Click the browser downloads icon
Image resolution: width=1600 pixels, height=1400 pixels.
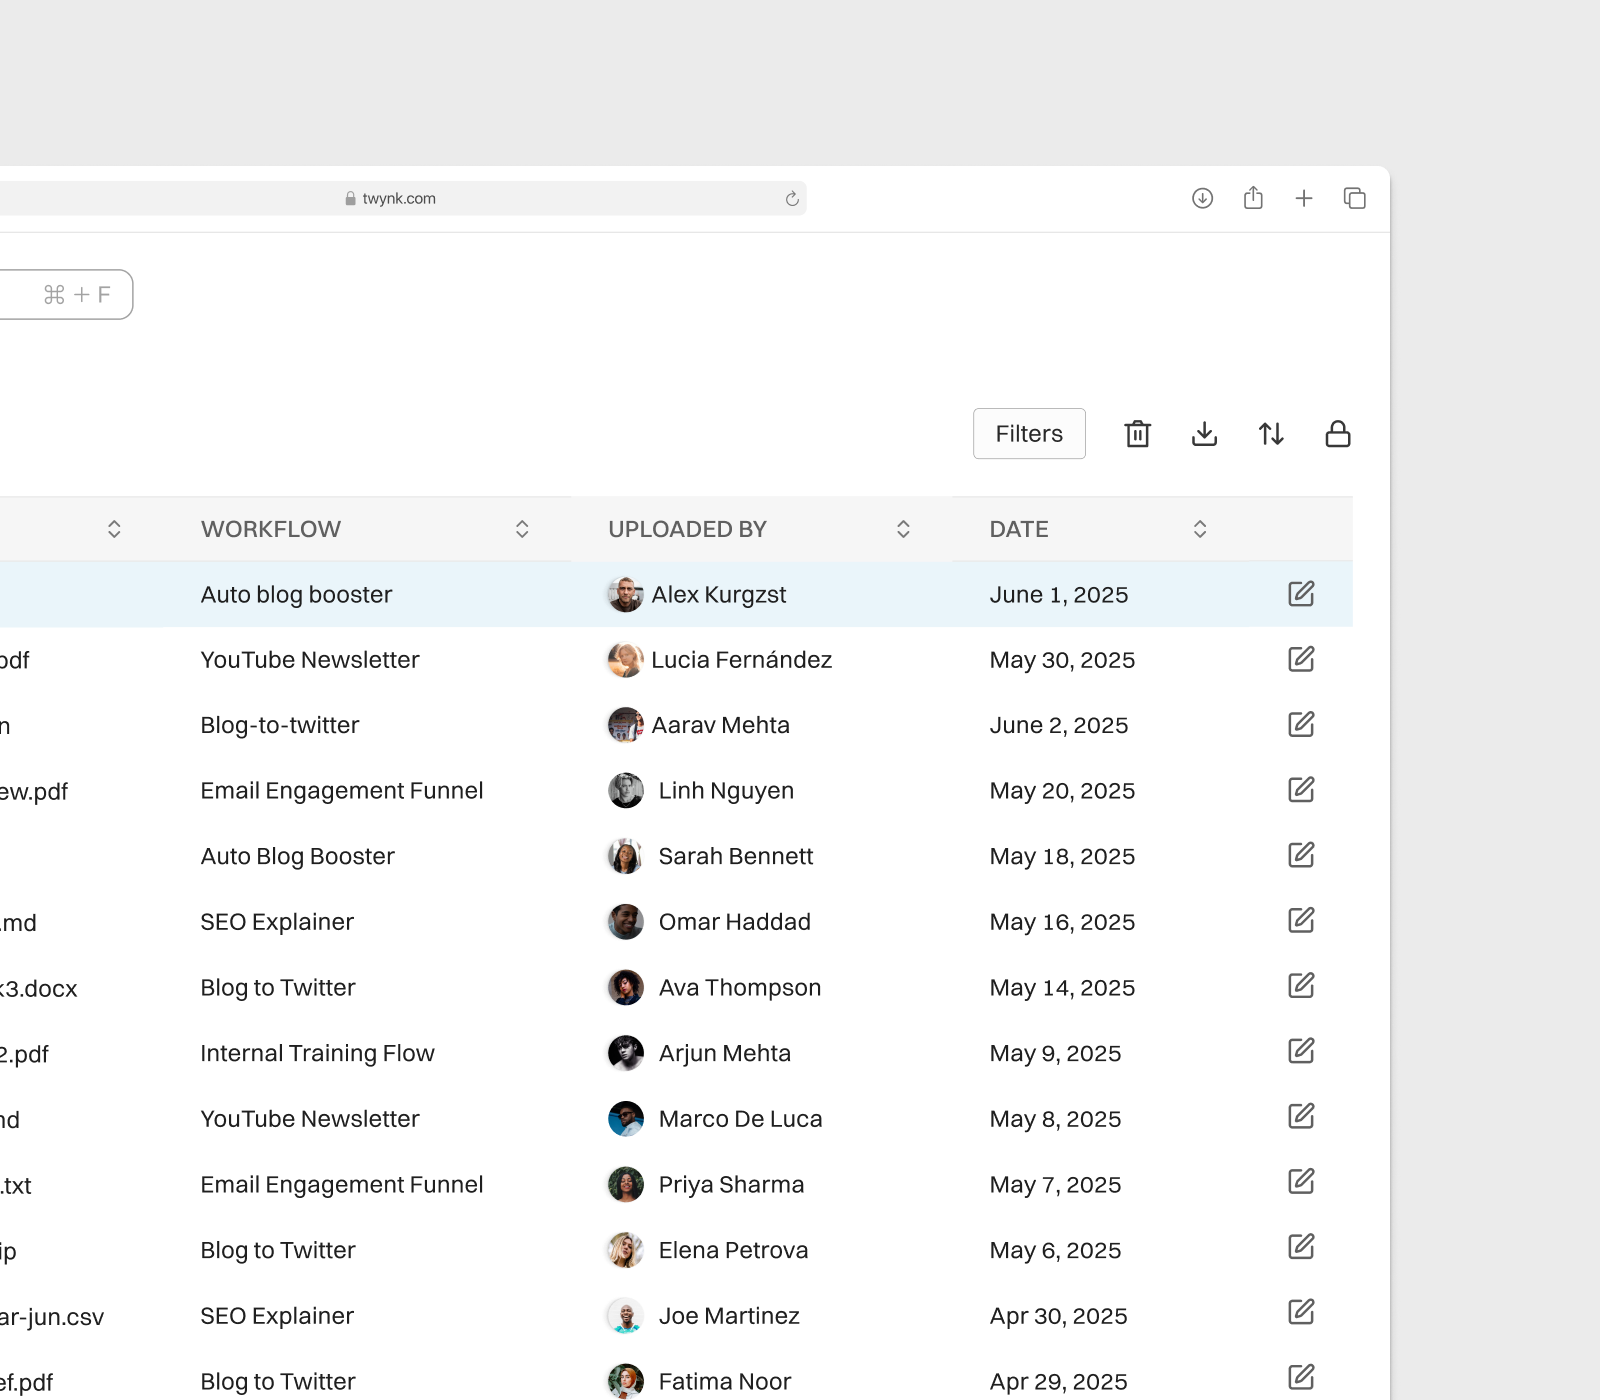1202,198
